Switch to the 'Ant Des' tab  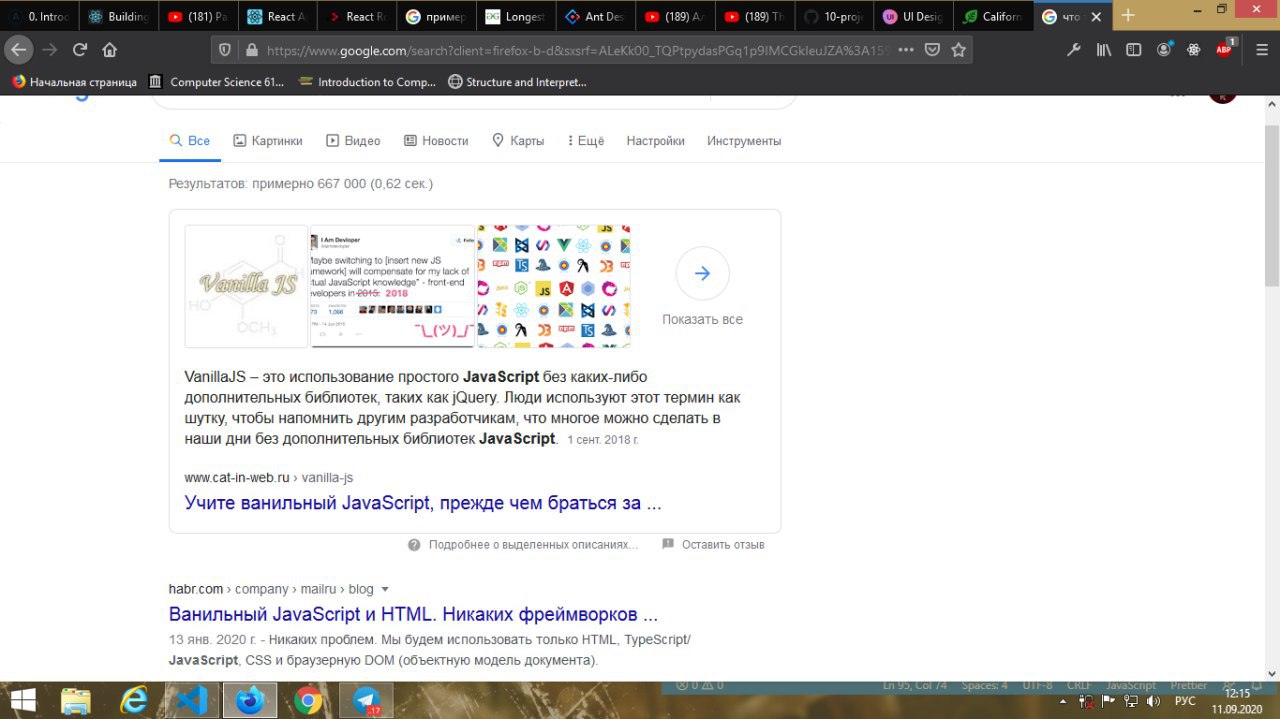pos(595,16)
